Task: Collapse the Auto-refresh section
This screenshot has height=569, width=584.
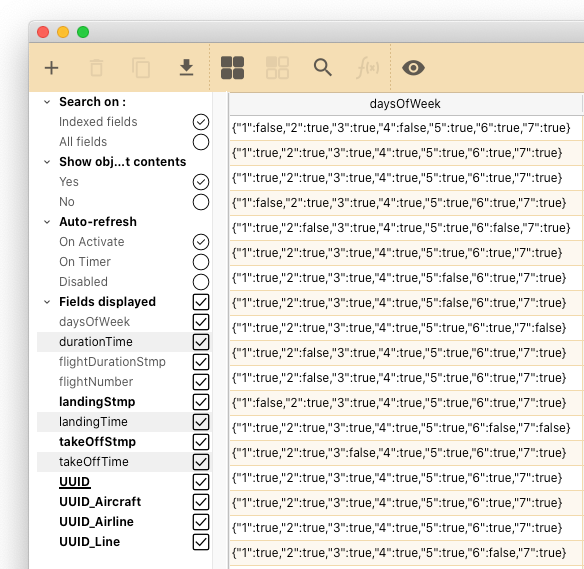Action: coord(47,222)
